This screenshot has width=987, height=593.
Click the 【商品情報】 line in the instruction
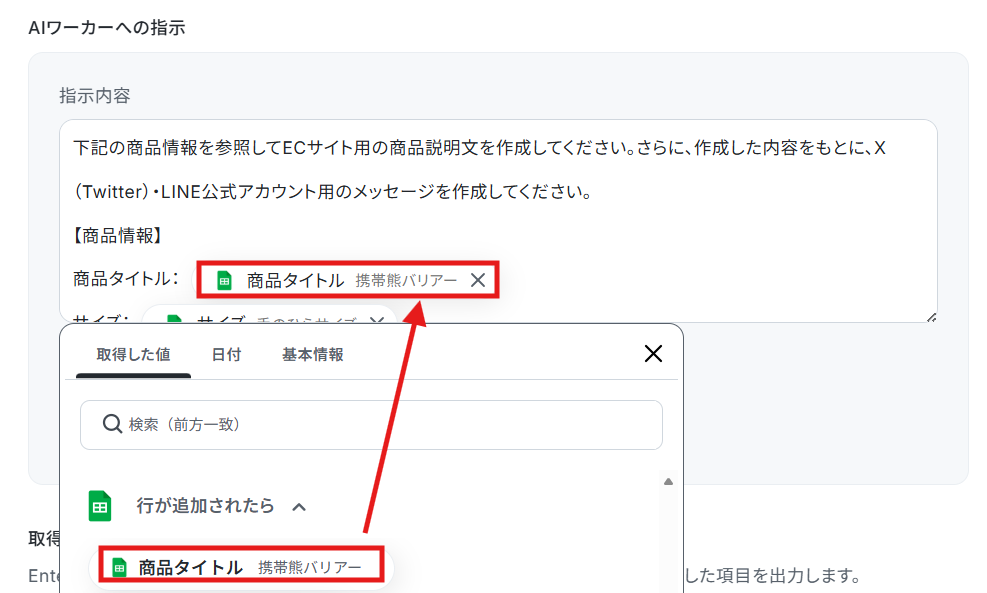118,236
